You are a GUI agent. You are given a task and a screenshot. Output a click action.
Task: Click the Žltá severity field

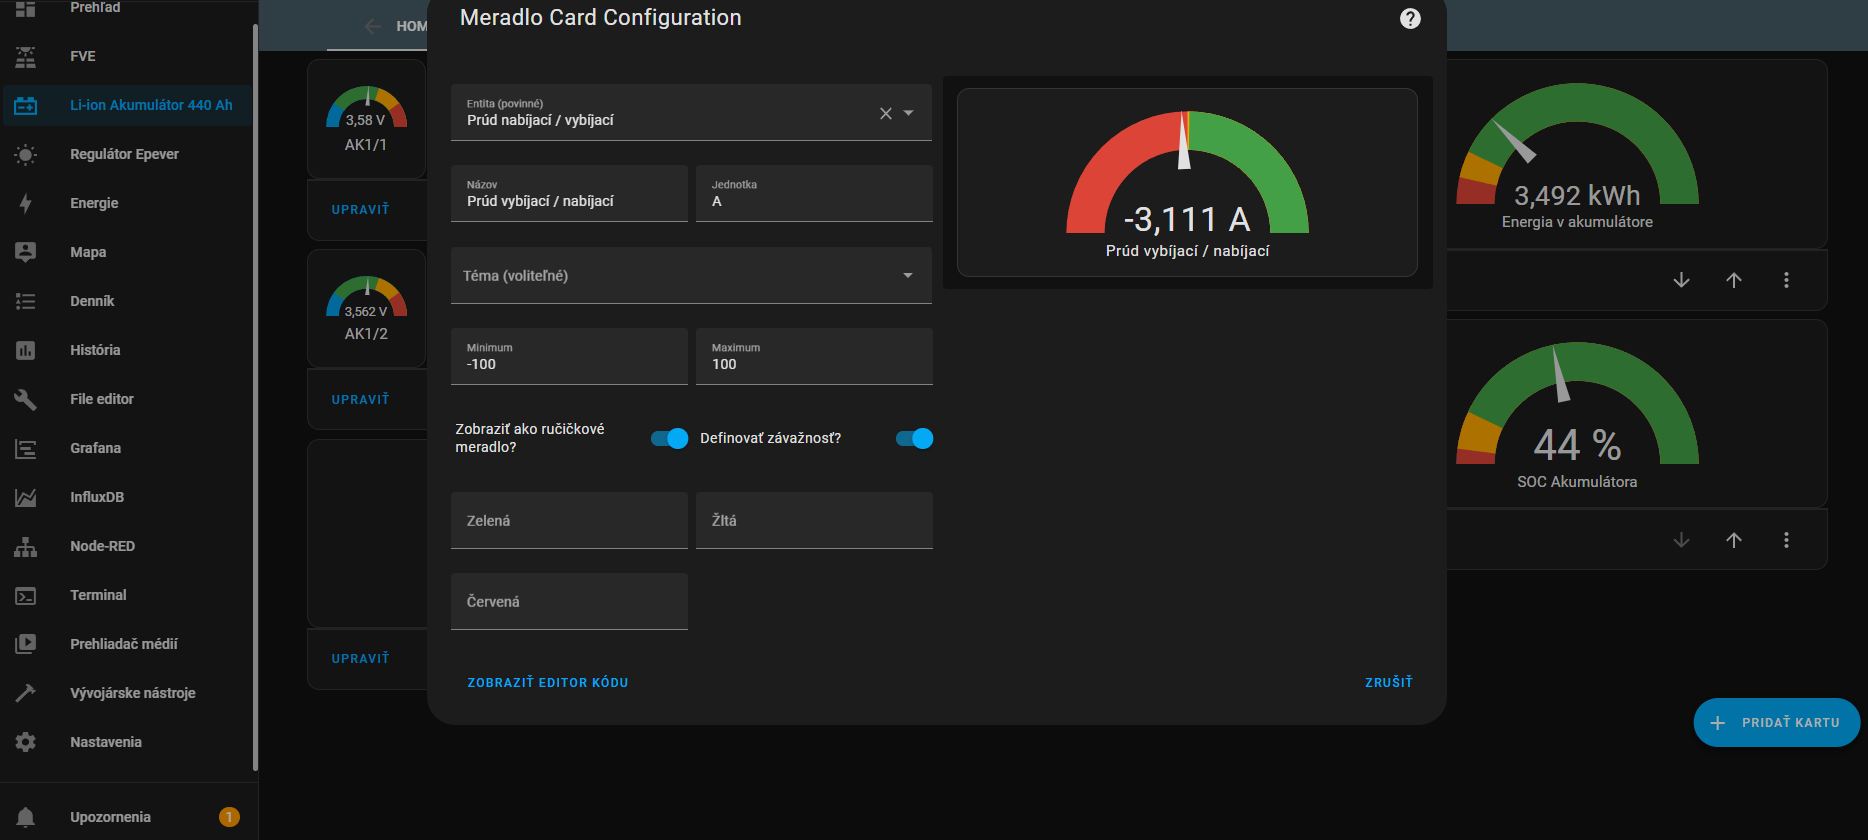click(x=814, y=520)
